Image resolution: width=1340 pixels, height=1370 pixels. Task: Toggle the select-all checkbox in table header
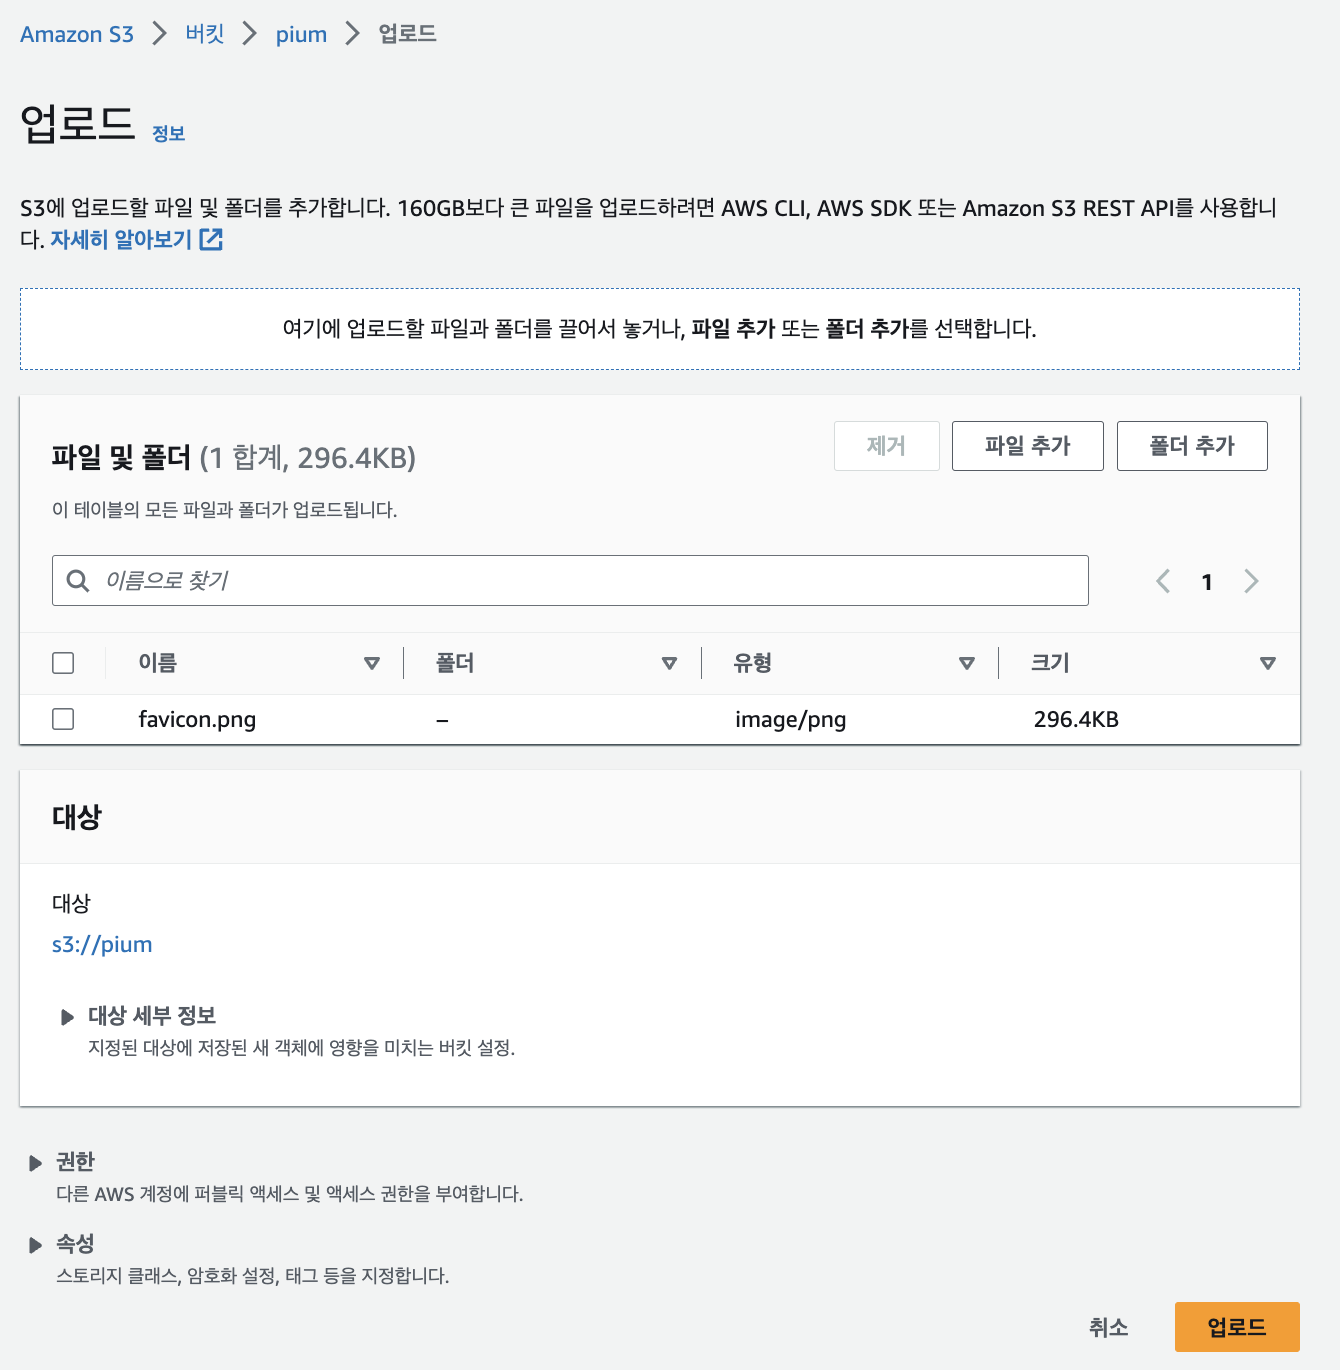pyautogui.click(x=63, y=663)
